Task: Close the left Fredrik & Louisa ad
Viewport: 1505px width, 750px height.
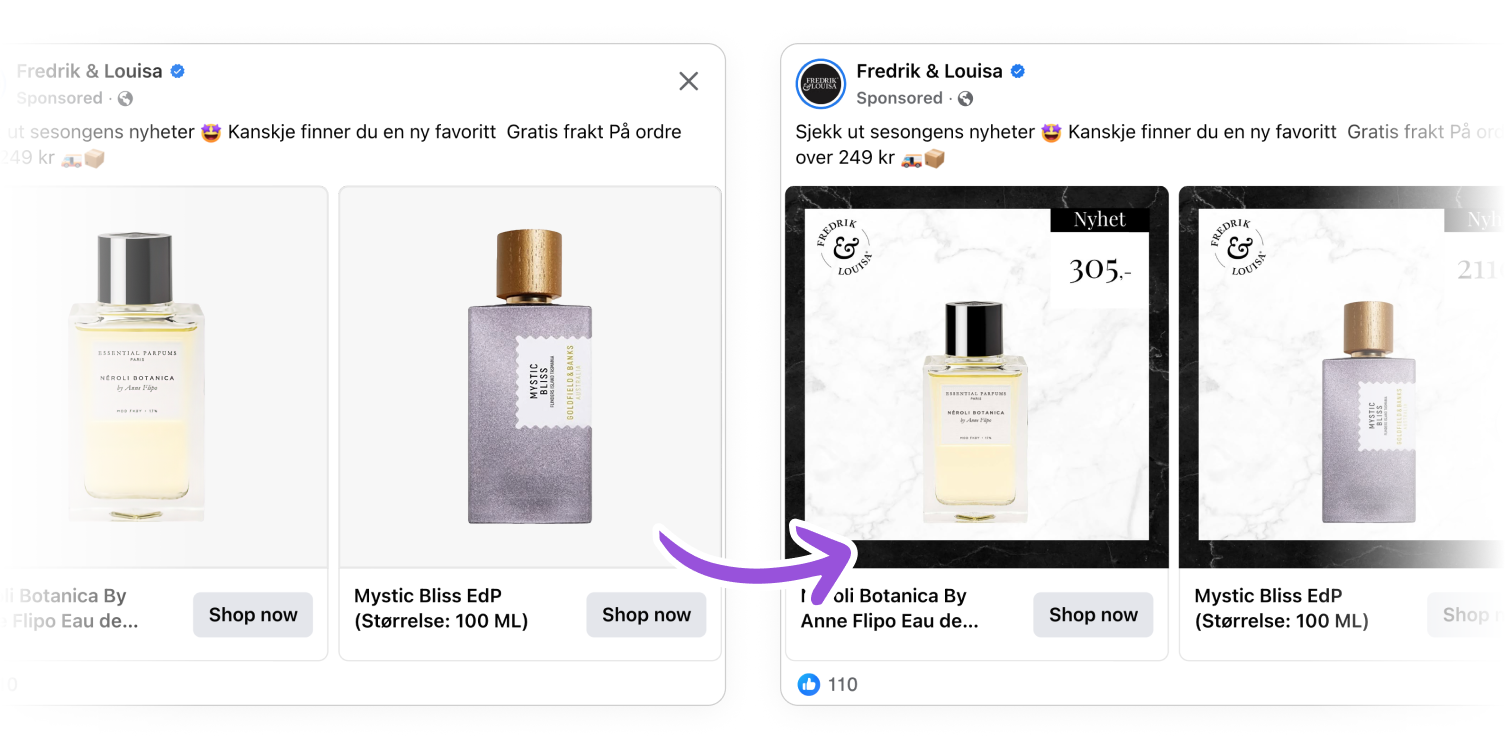Action: [x=688, y=81]
